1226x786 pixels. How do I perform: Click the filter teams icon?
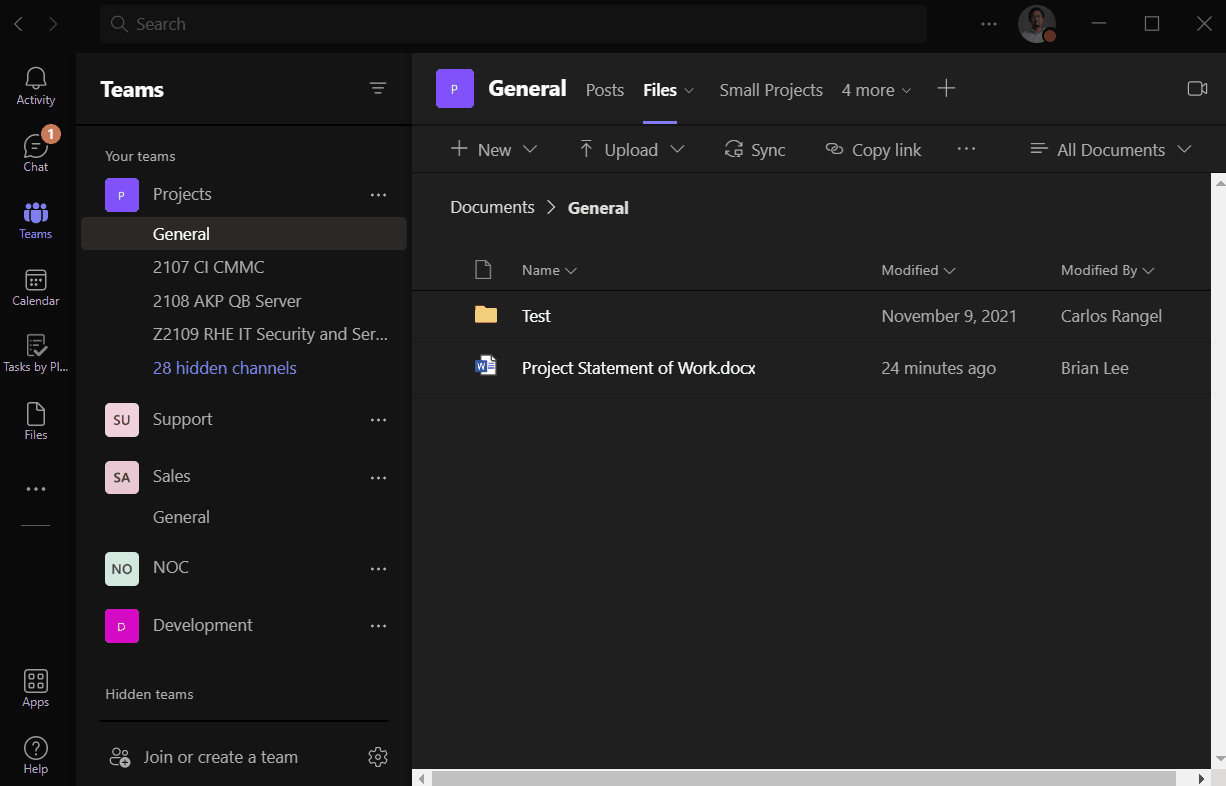click(x=378, y=89)
